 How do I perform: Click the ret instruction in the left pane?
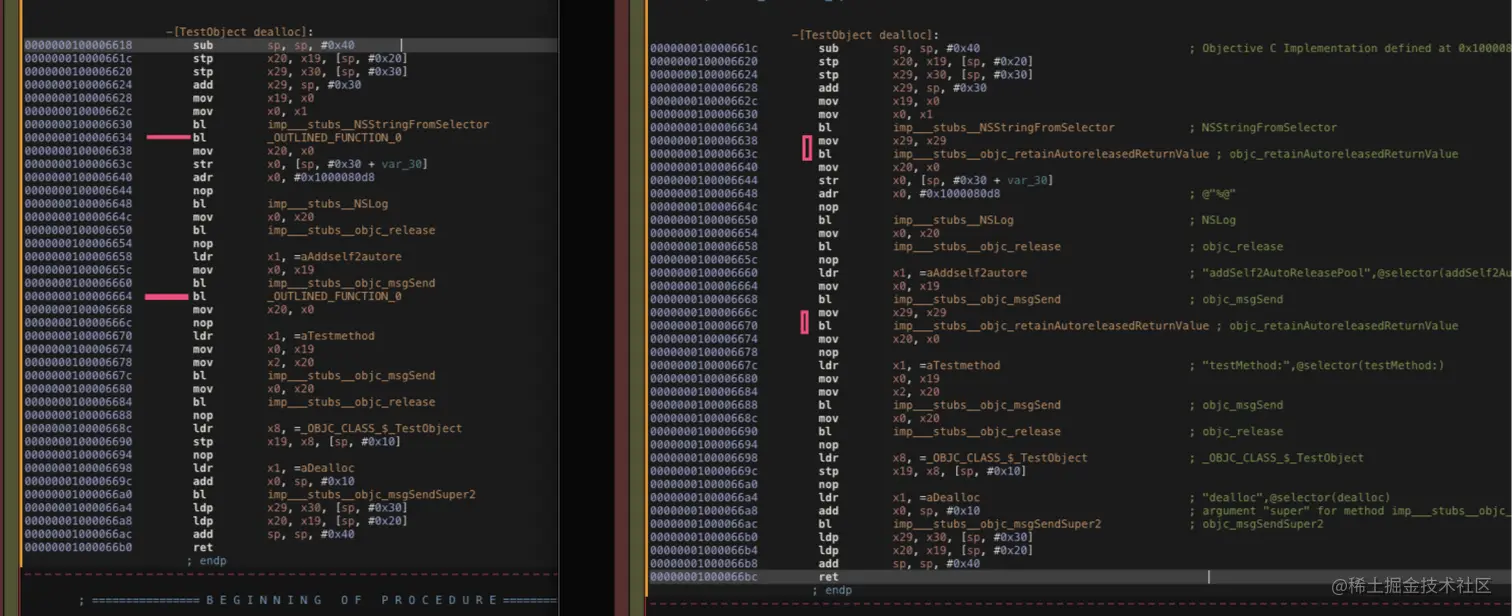click(203, 547)
